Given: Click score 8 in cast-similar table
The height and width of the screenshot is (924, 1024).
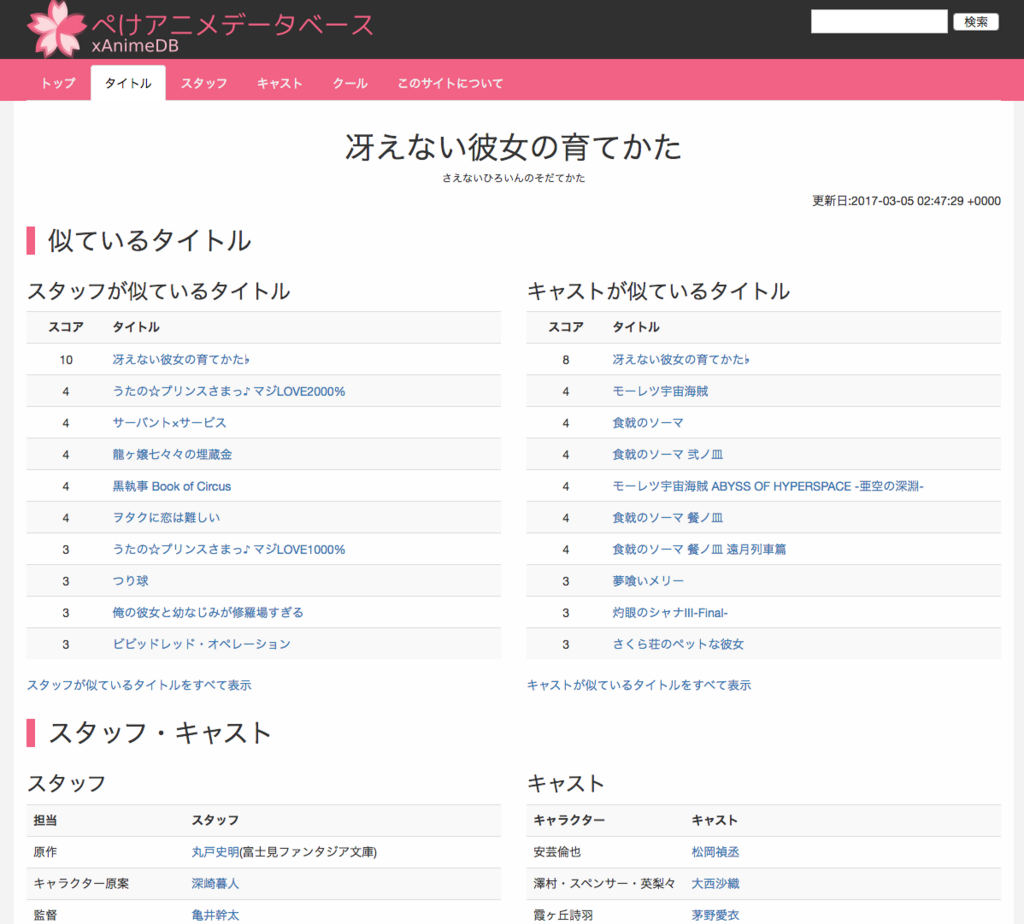Looking at the screenshot, I should (566, 360).
